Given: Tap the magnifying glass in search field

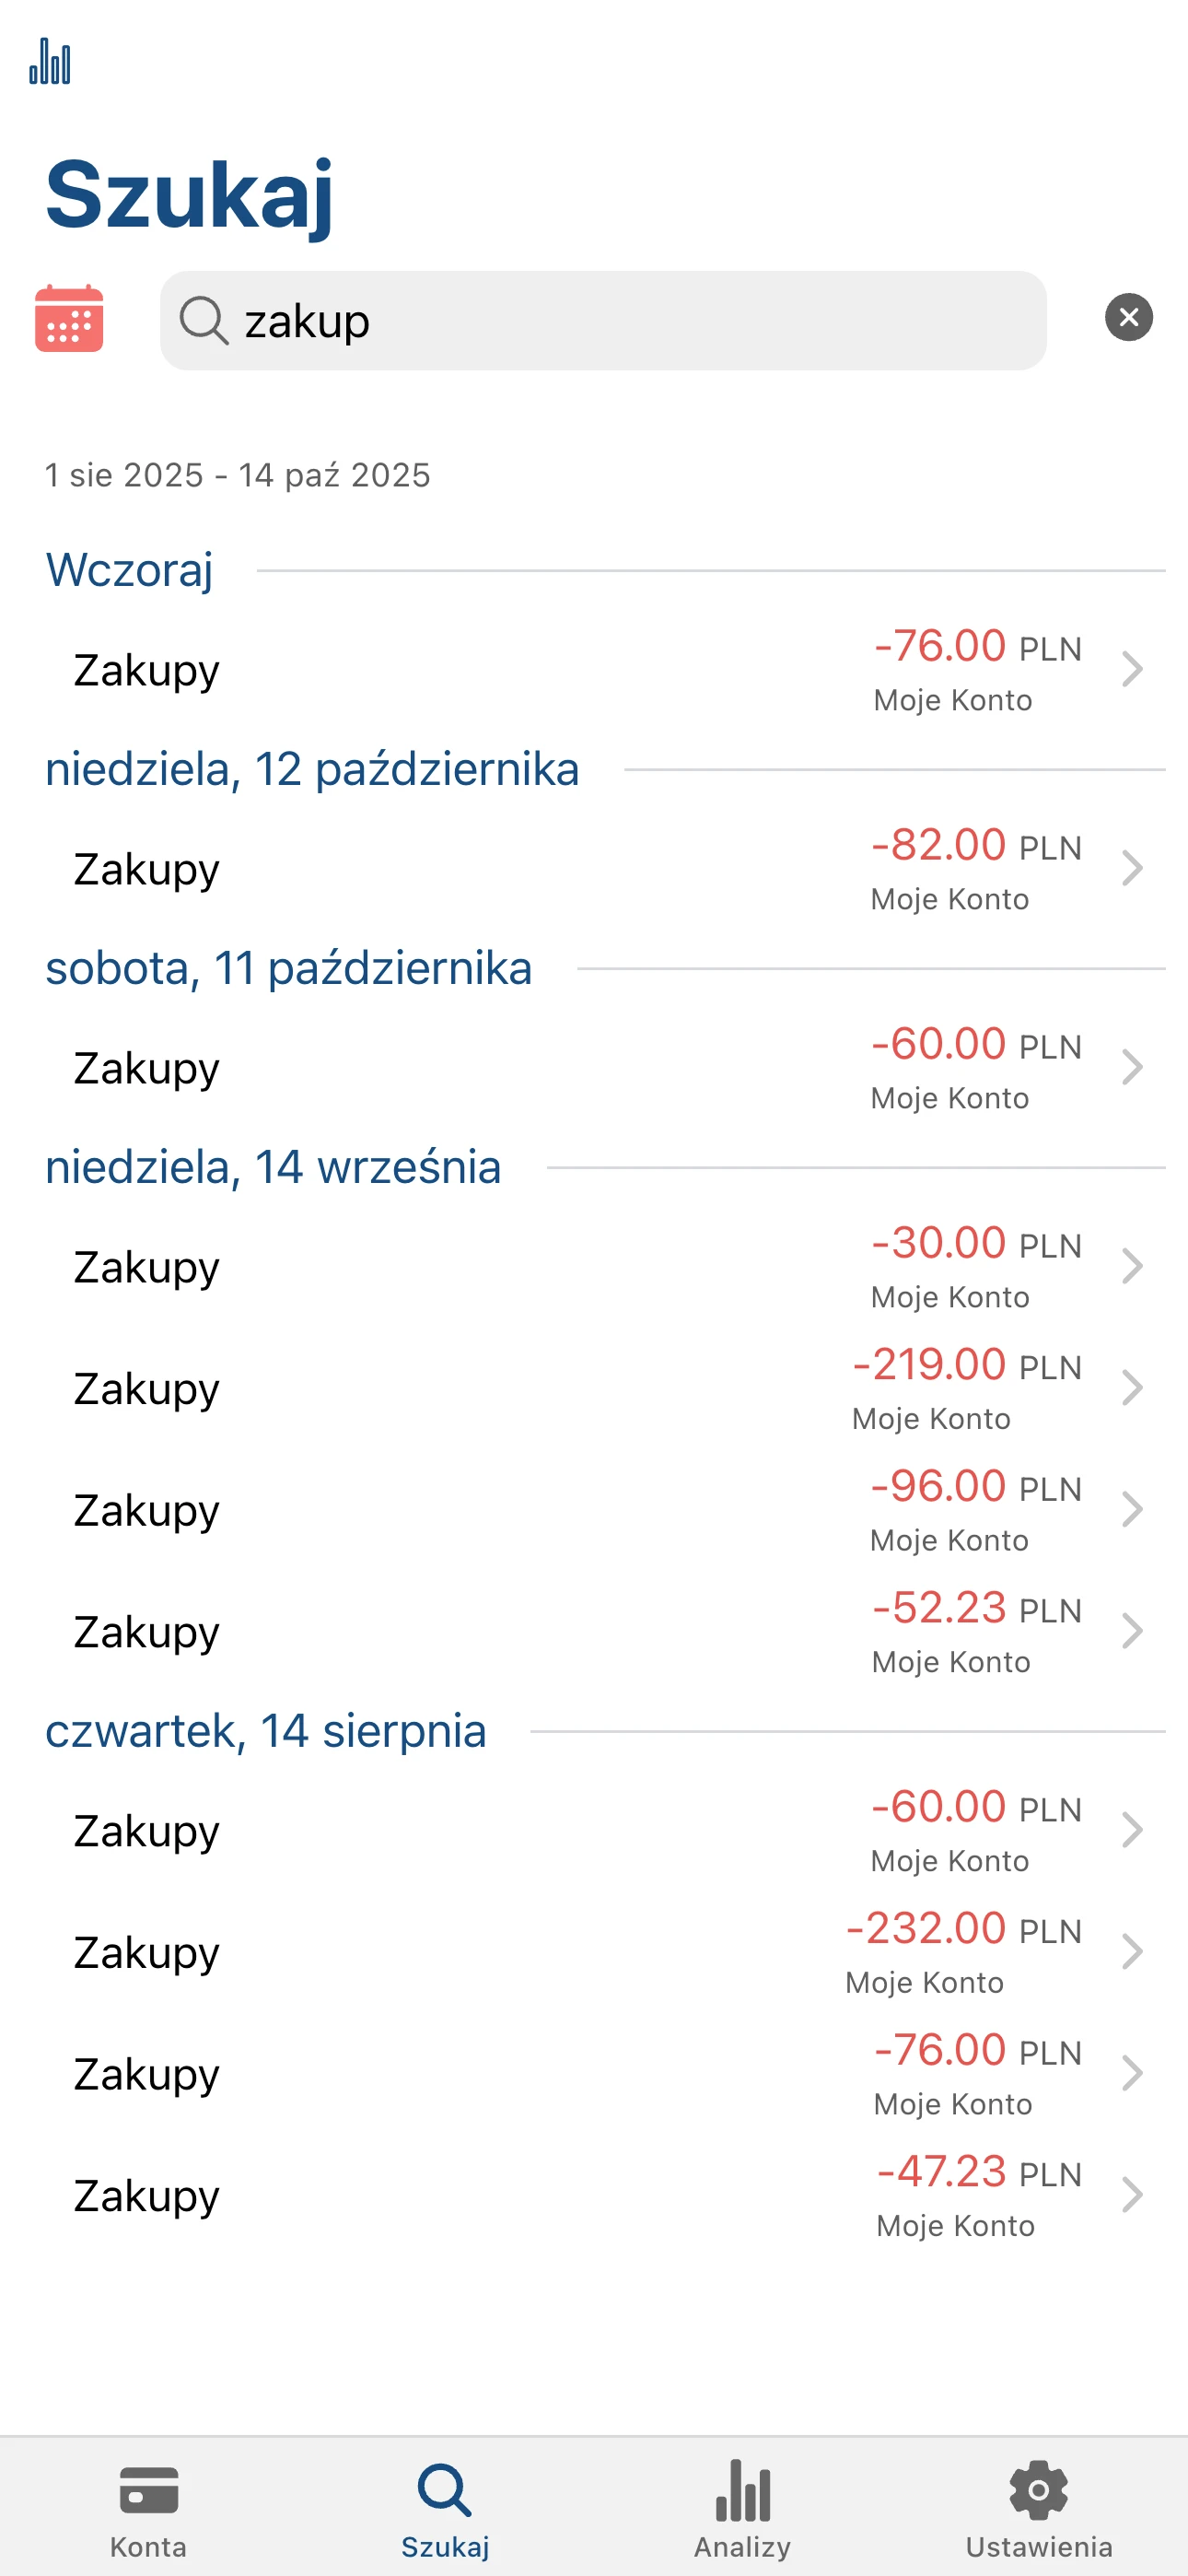Looking at the screenshot, I should pos(204,321).
